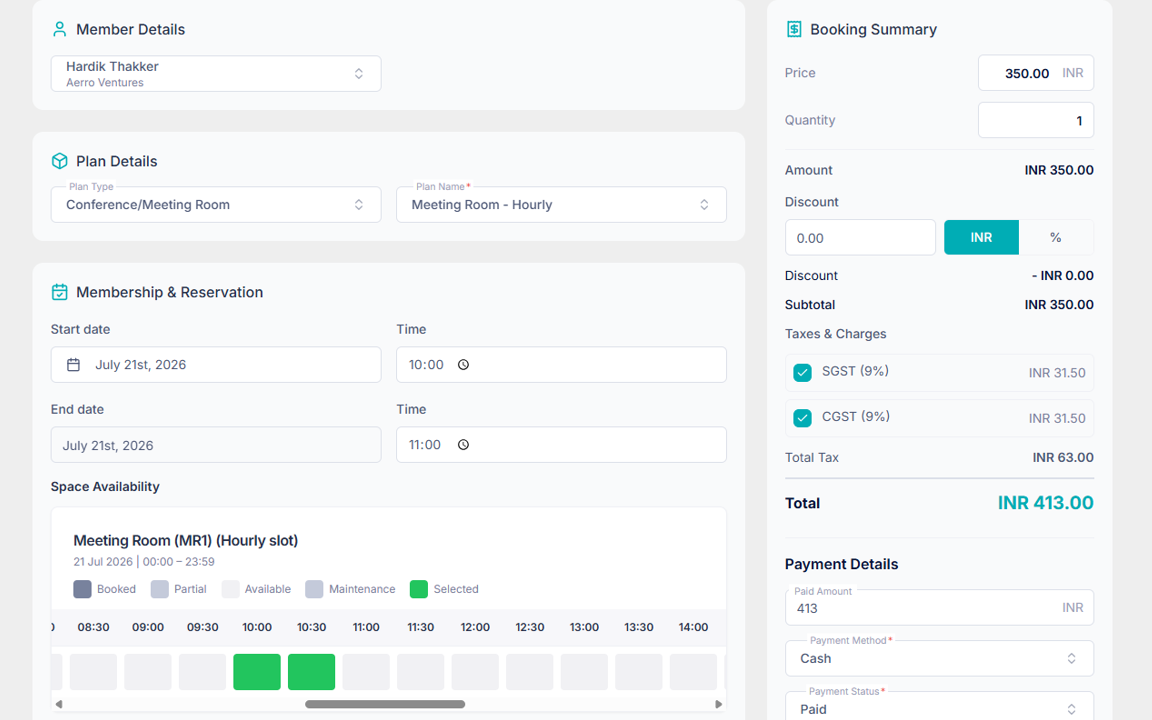Click the SGST INR 31.50 amount
Viewport: 1152px width, 720px height.
[x=1057, y=373]
